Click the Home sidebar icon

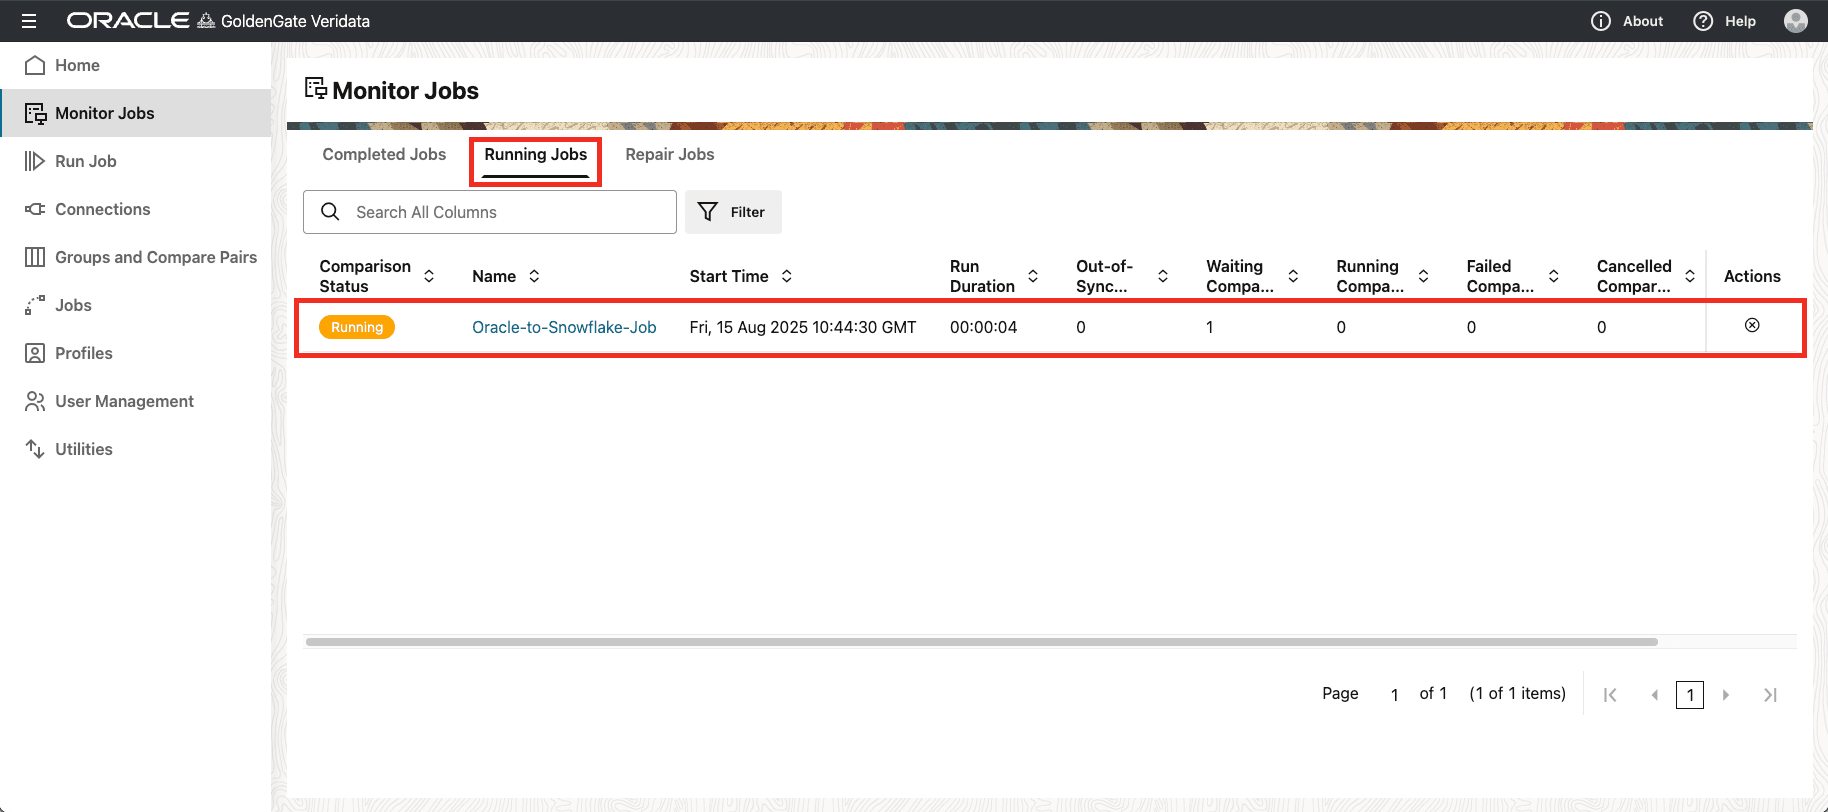point(35,65)
